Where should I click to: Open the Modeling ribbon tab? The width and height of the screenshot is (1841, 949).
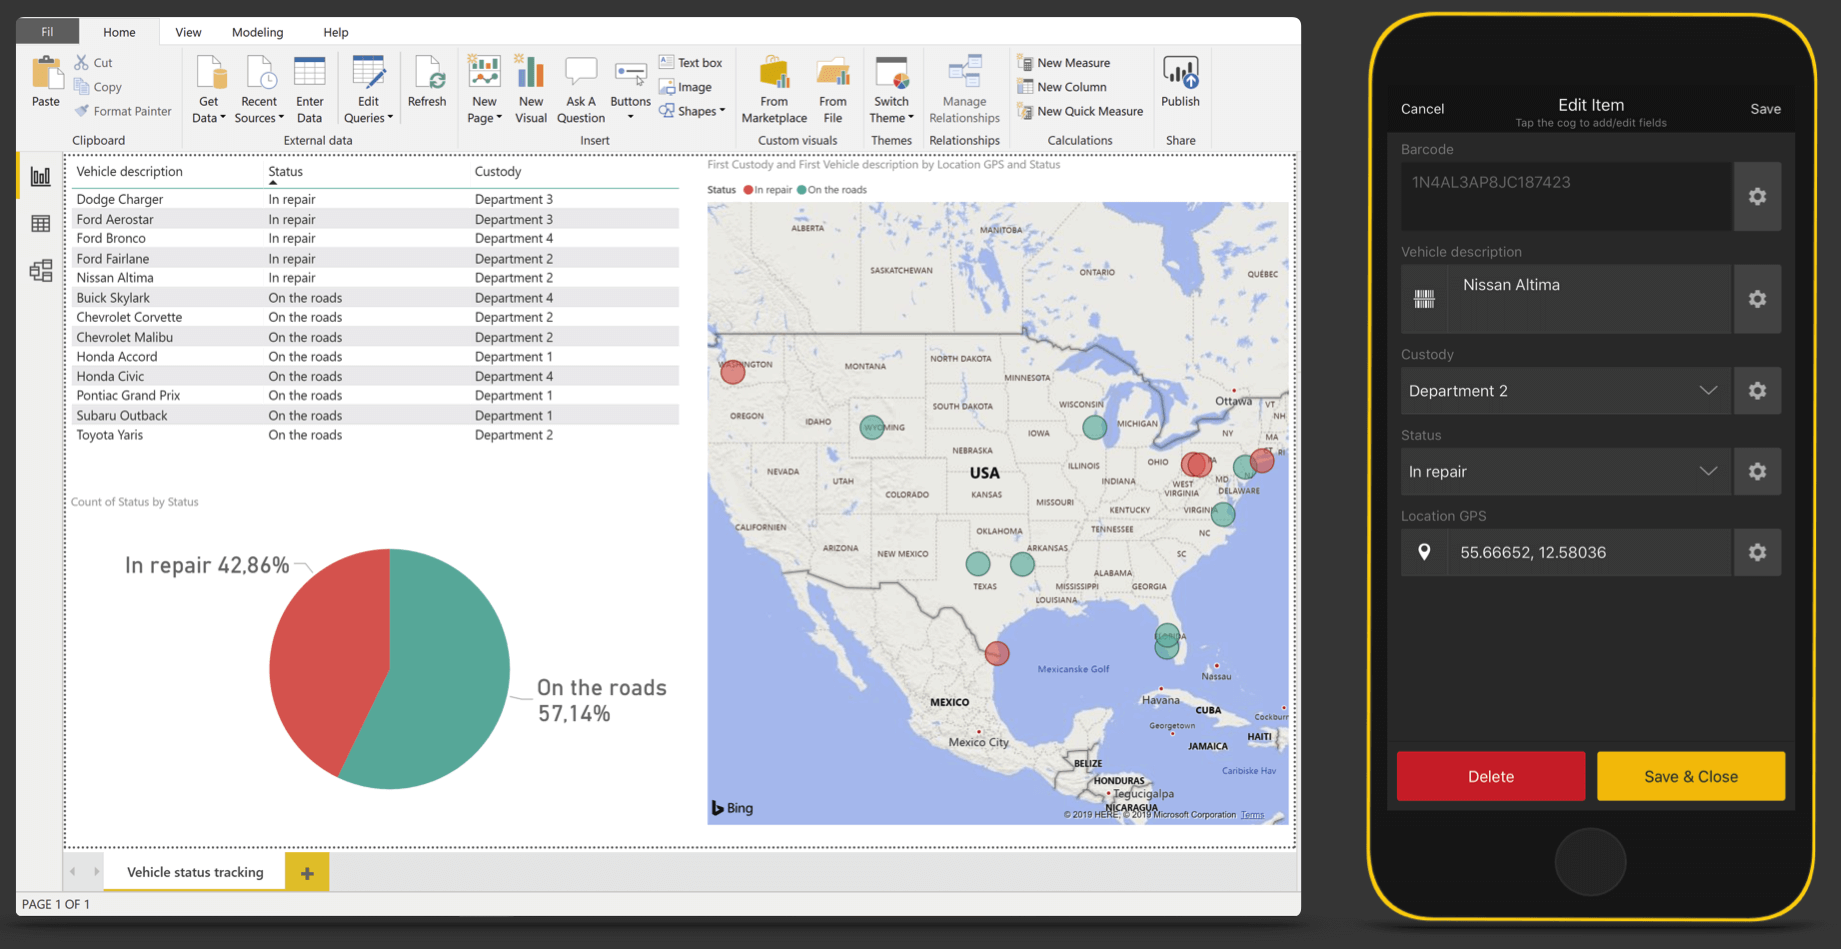point(257,32)
